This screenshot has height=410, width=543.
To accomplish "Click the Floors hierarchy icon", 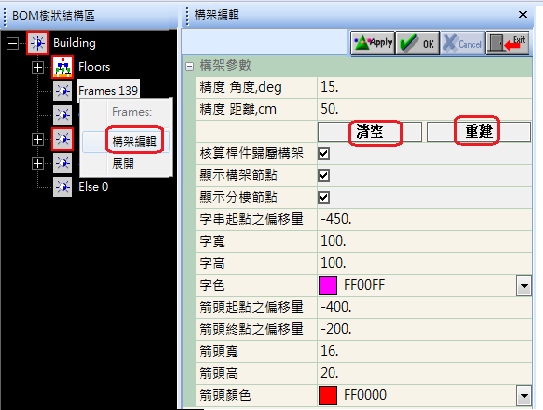I will [62, 67].
